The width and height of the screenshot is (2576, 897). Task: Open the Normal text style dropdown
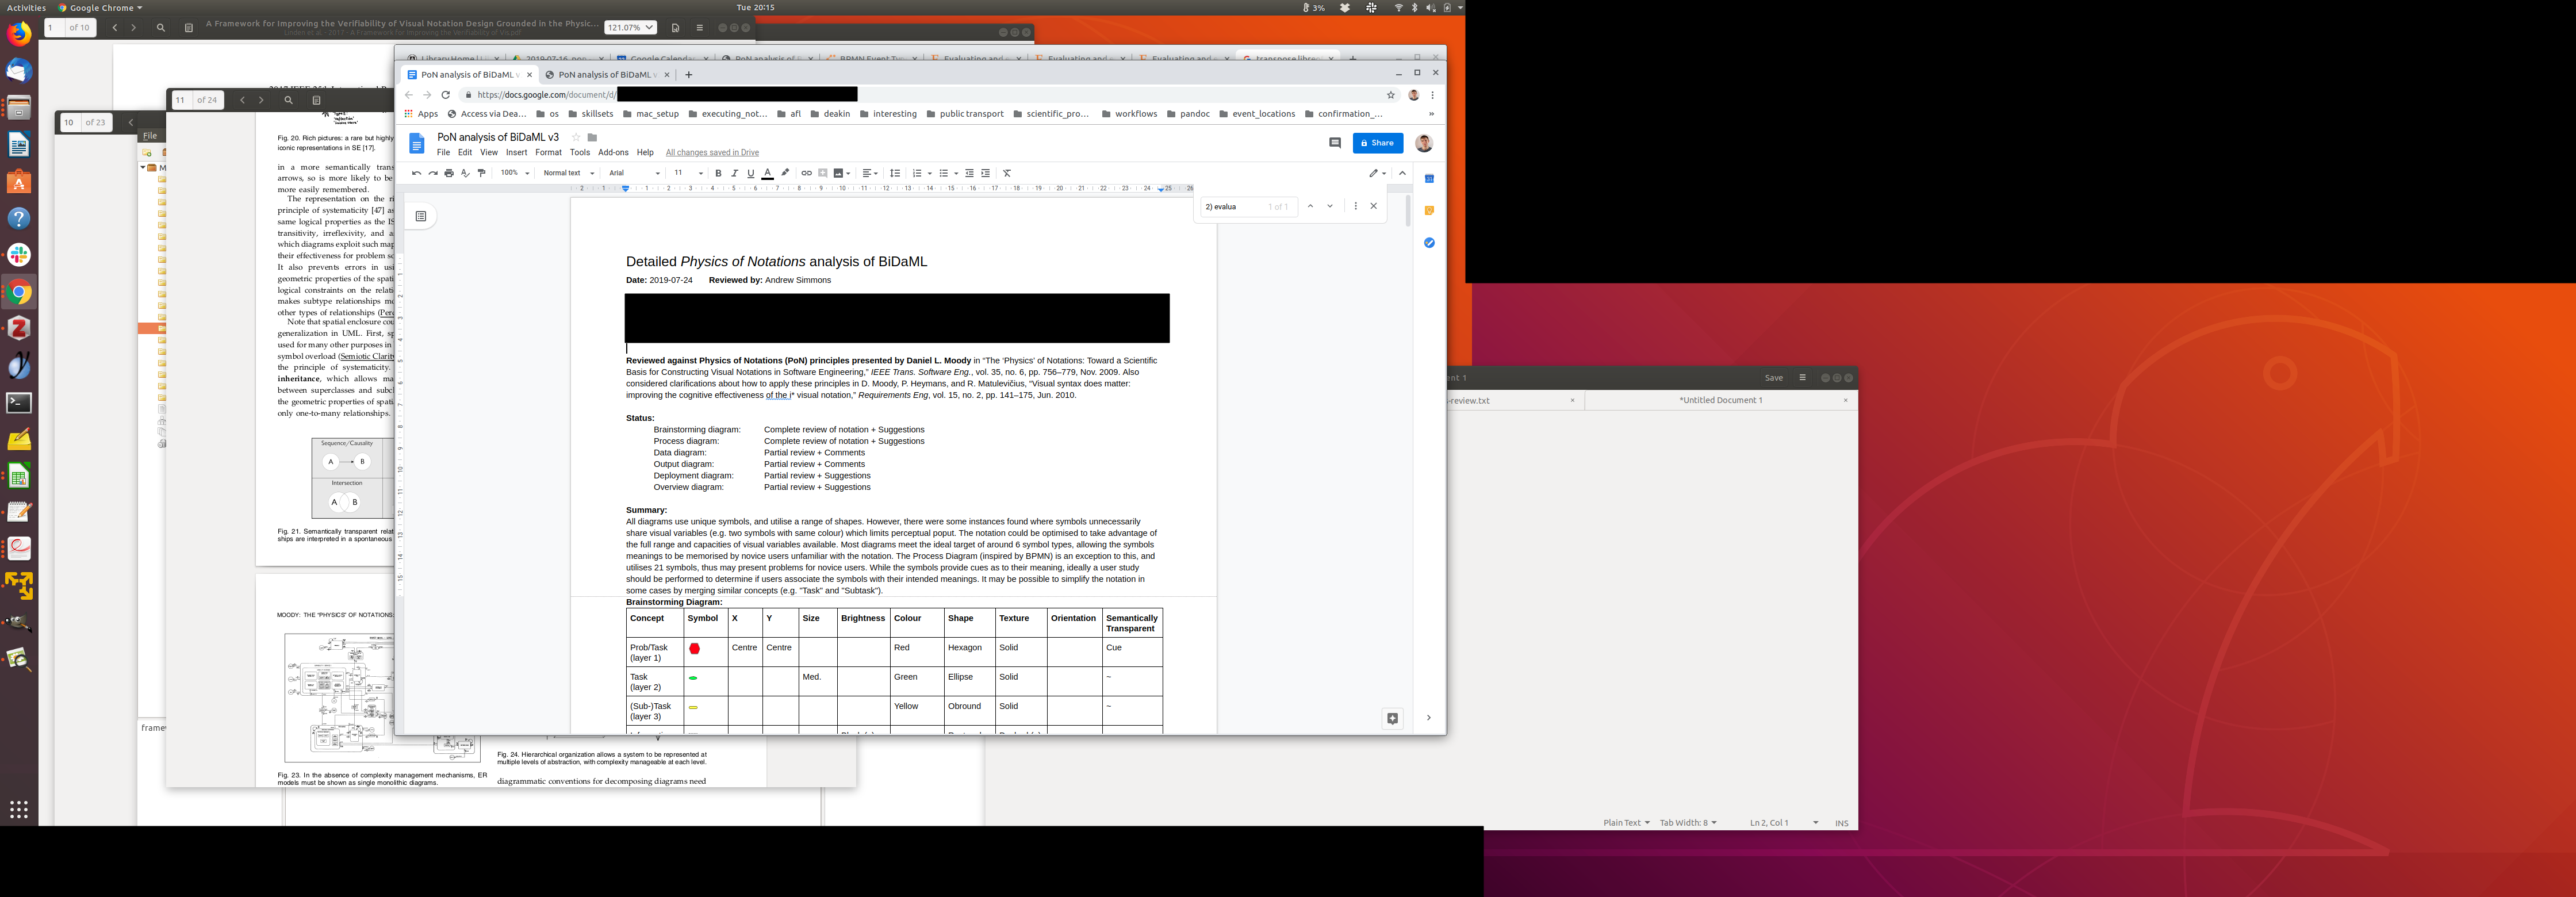(x=568, y=173)
